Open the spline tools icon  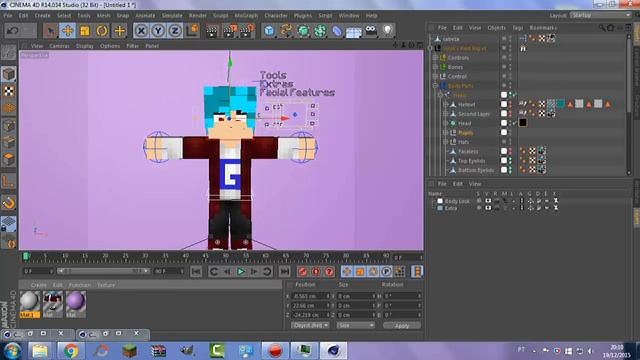(x=286, y=31)
